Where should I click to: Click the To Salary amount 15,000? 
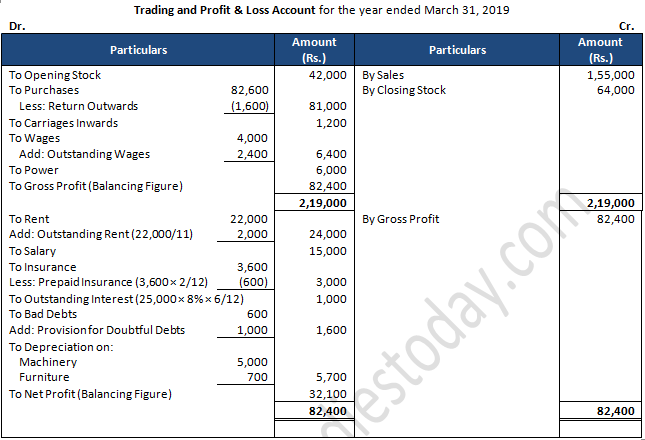point(328,251)
